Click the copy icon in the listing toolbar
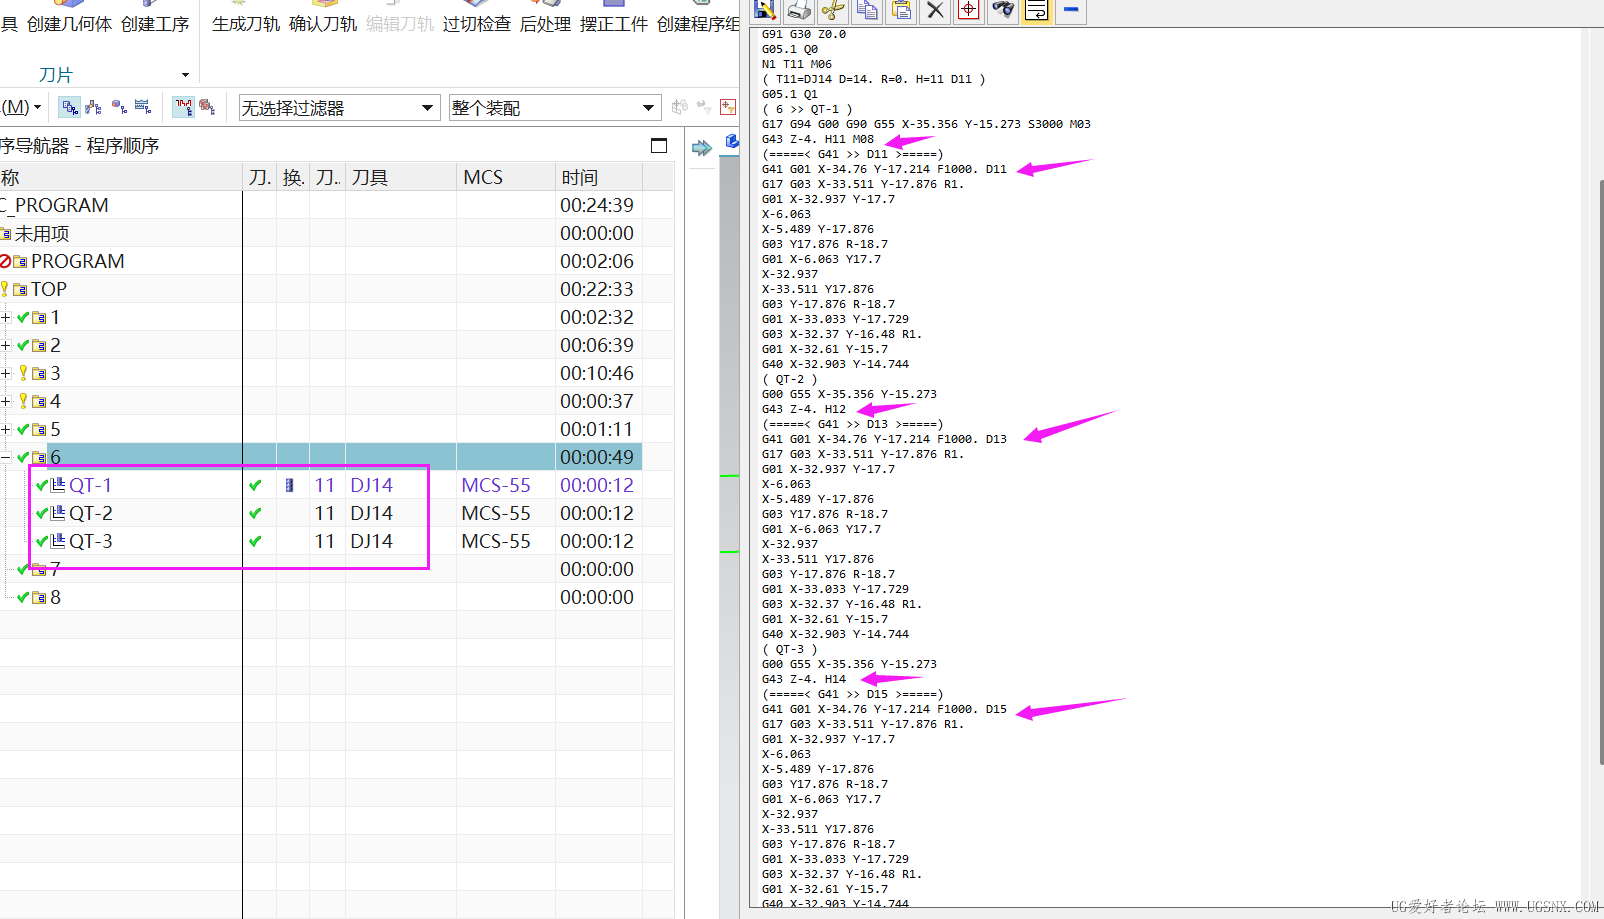The image size is (1604, 919). (x=867, y=10)
